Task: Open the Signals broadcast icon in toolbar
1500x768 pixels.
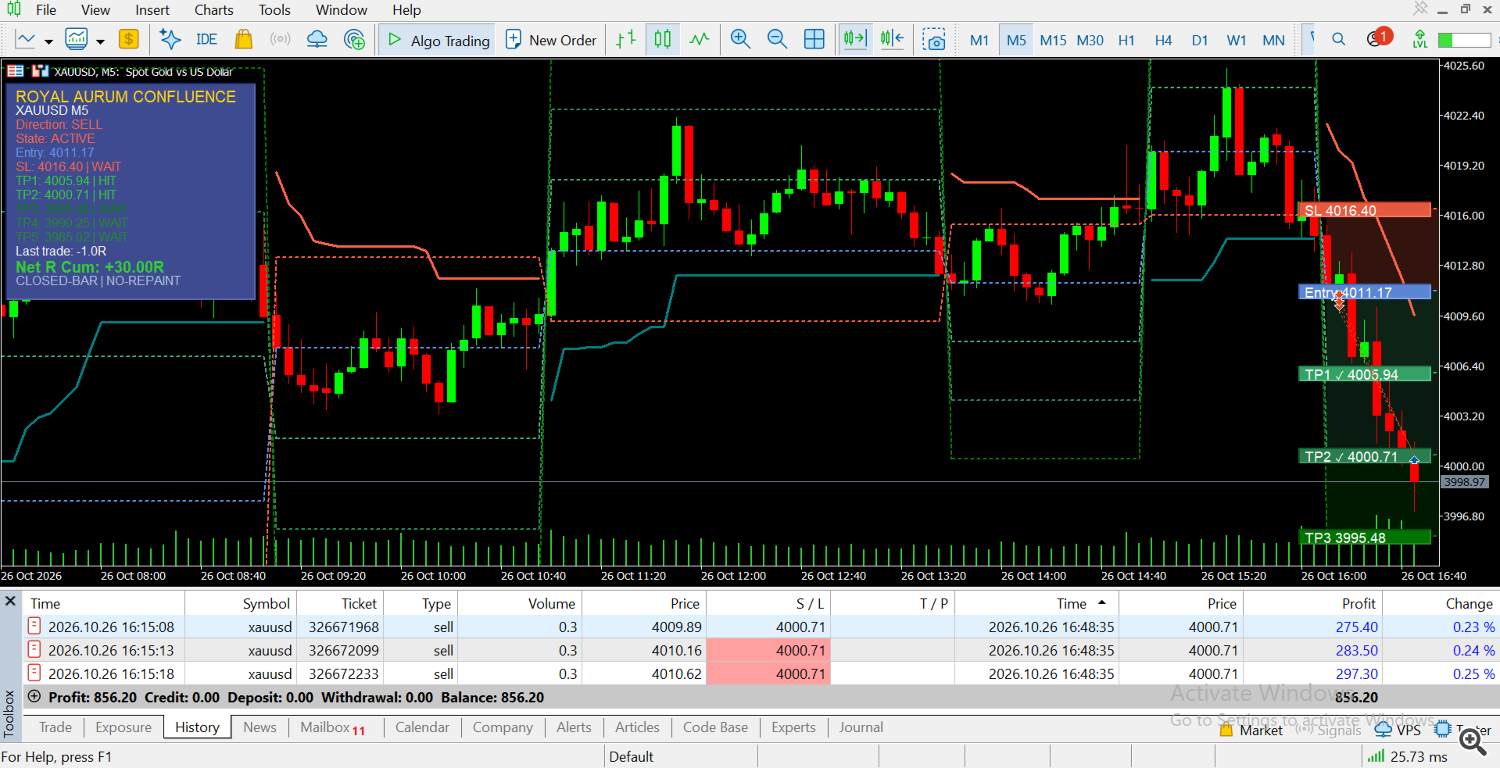Action: (280, 40)
